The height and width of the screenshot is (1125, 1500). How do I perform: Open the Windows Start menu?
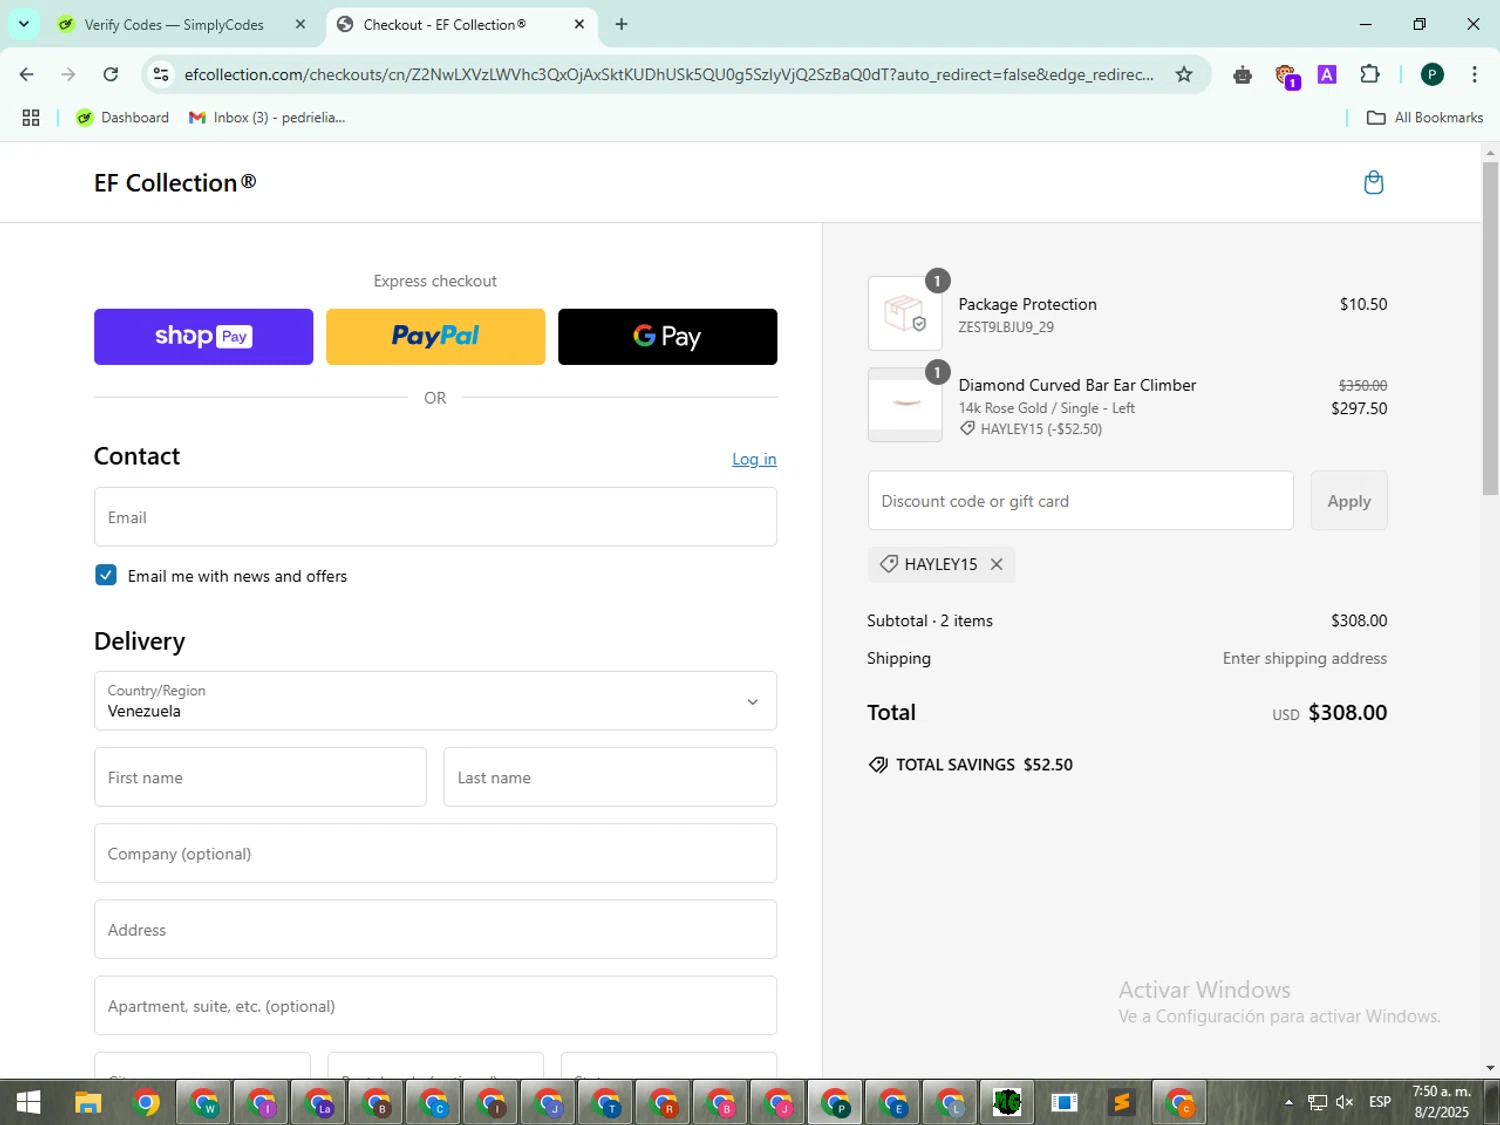click(x=28, y=1103)
